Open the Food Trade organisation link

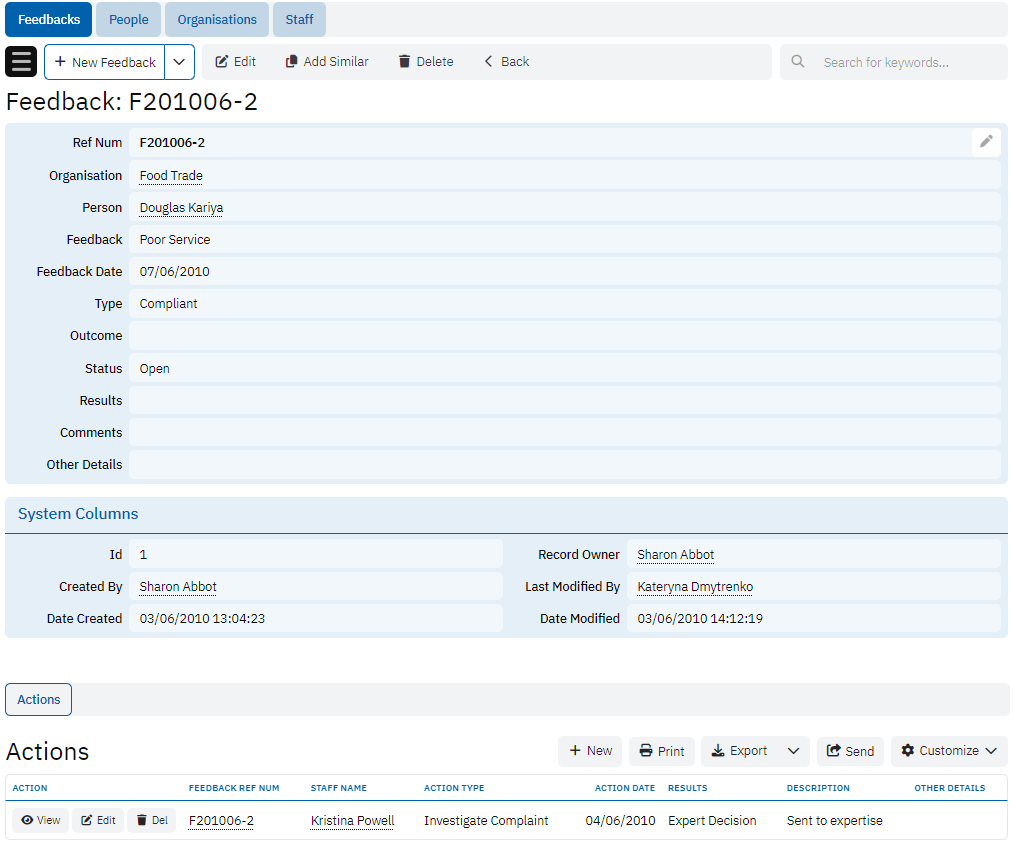pyautogui.click(x=171, y=175)
